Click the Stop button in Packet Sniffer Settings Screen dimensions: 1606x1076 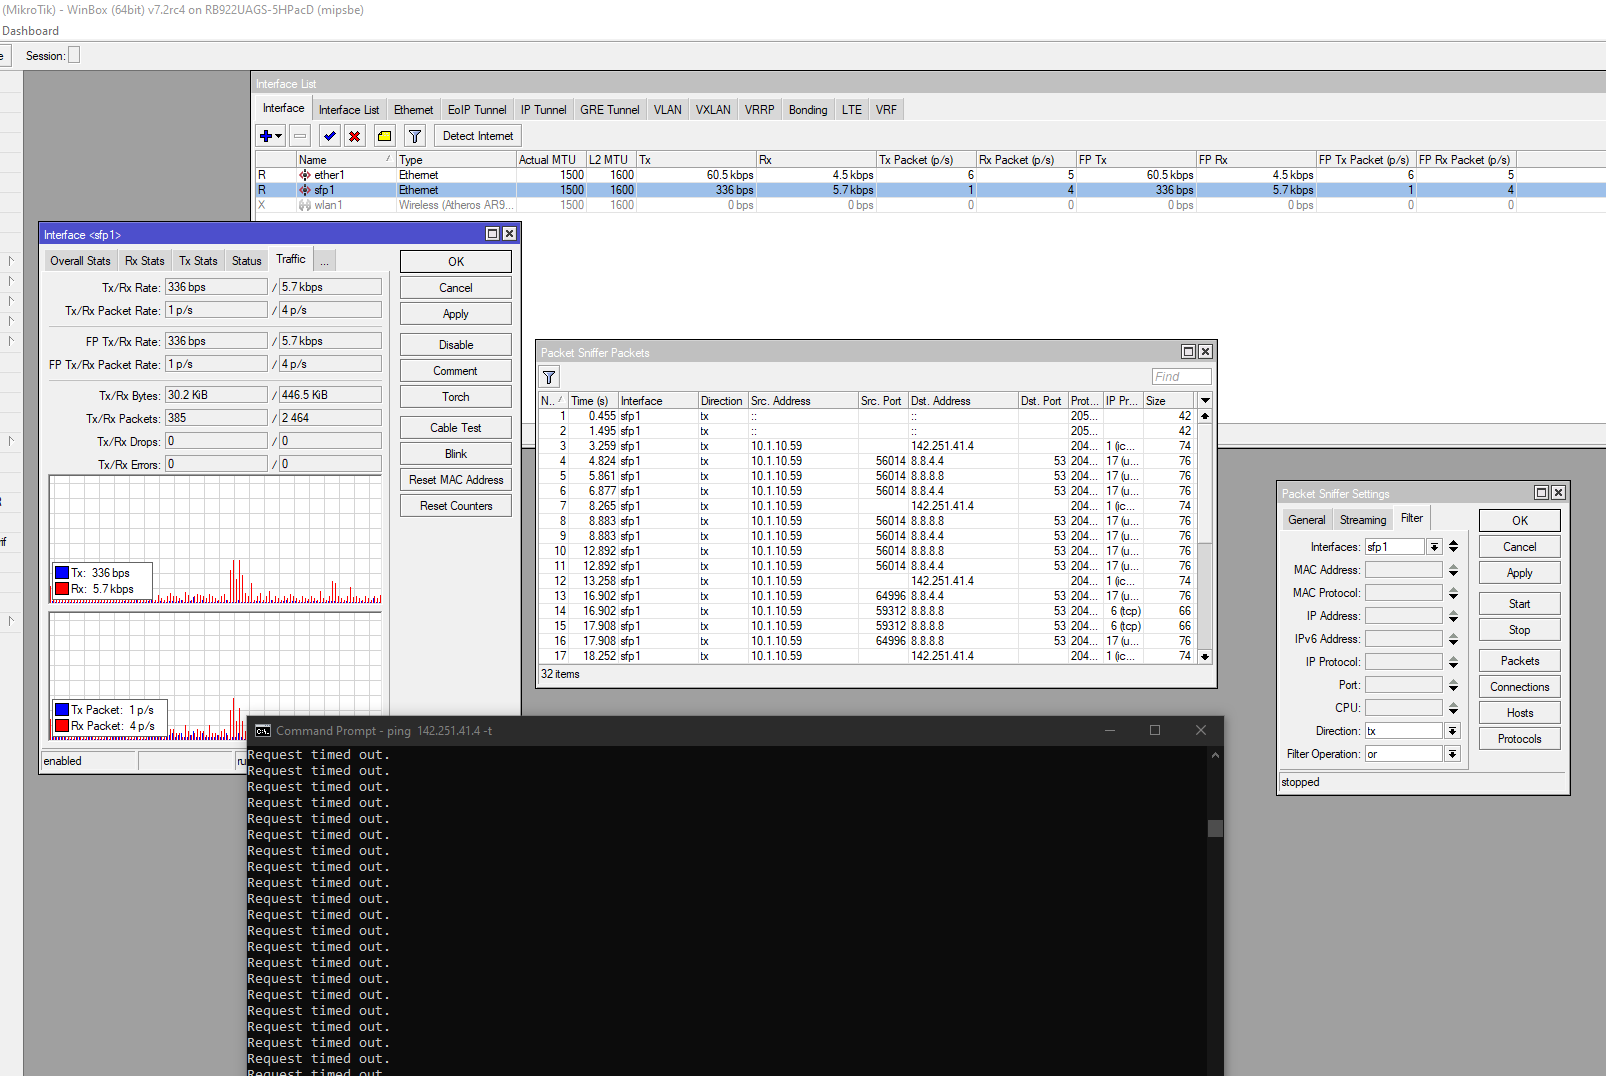pos(1520,630)
